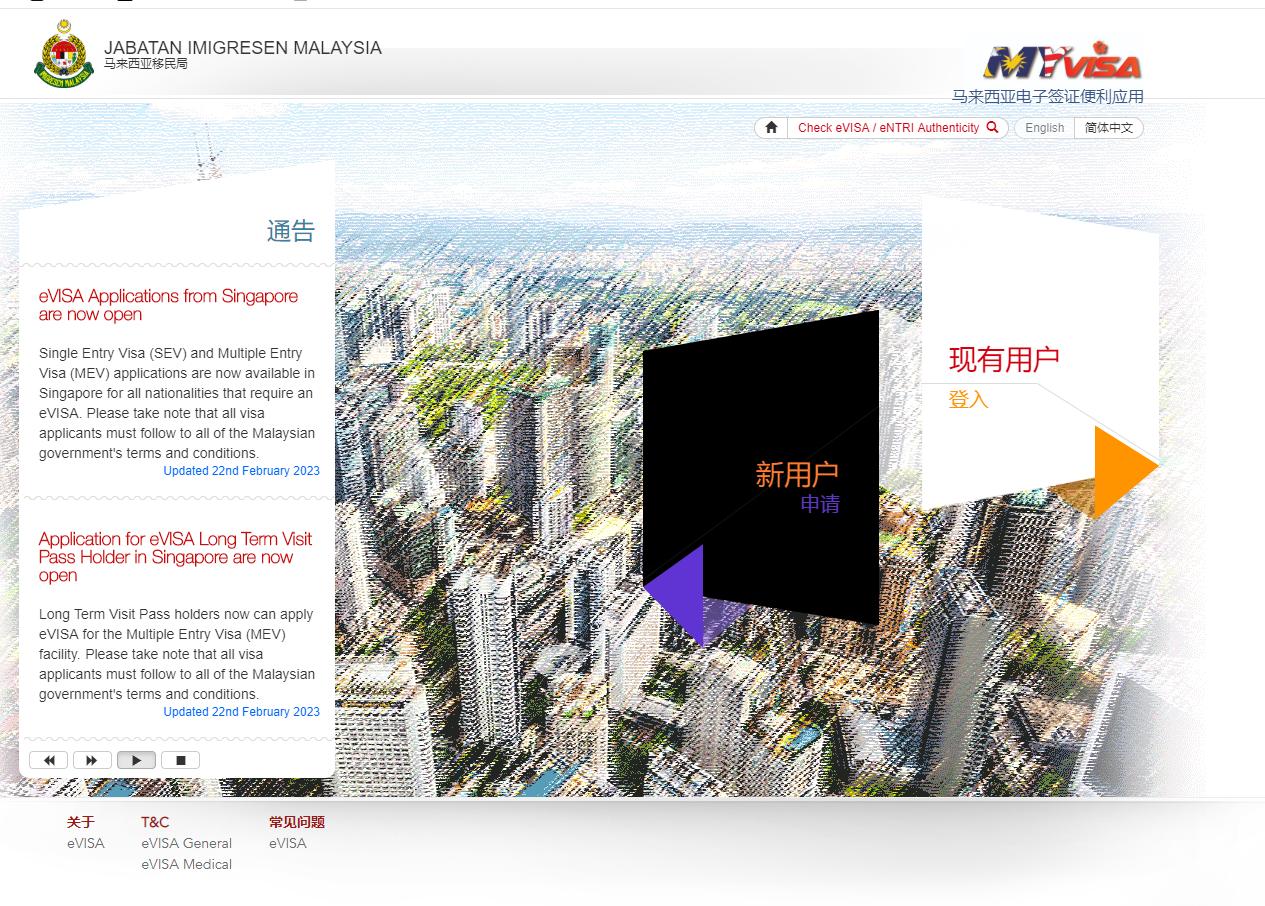1265x906 pixels.
Task: Open the eVISA General terms and conditions
Action: 186,843
